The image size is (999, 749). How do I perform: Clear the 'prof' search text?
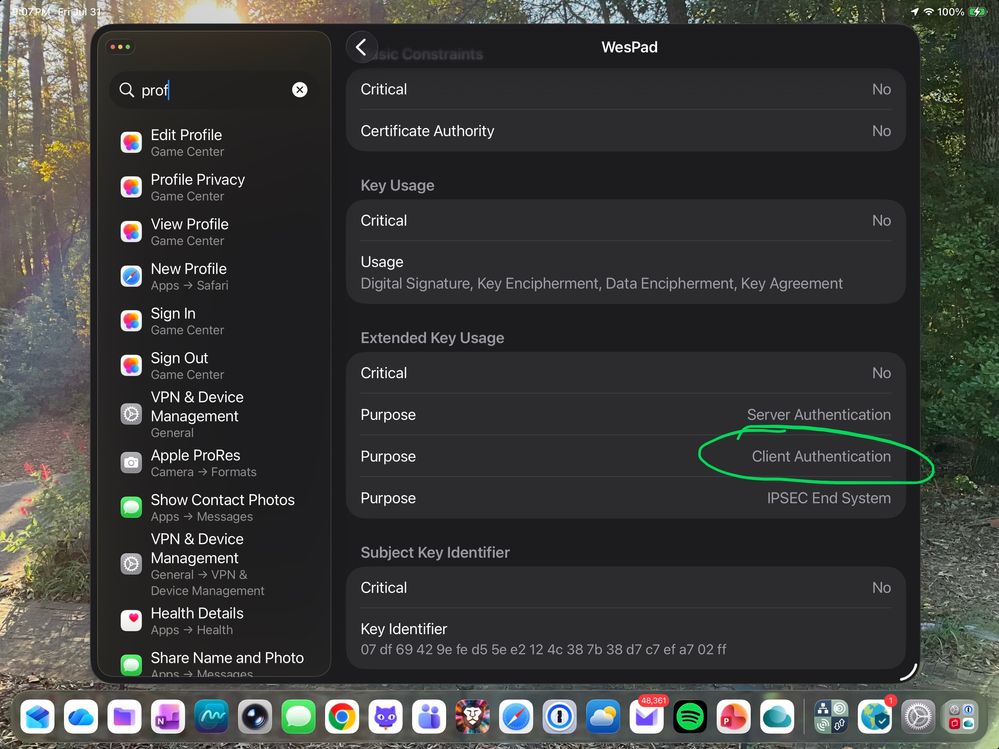[299, 90]
